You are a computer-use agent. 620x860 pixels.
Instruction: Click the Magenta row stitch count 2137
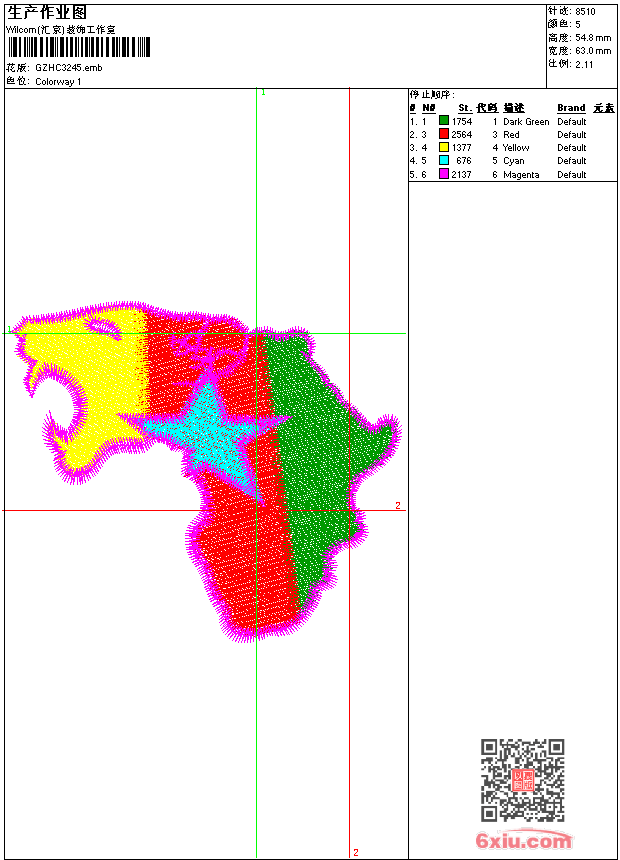pos(461,174)
